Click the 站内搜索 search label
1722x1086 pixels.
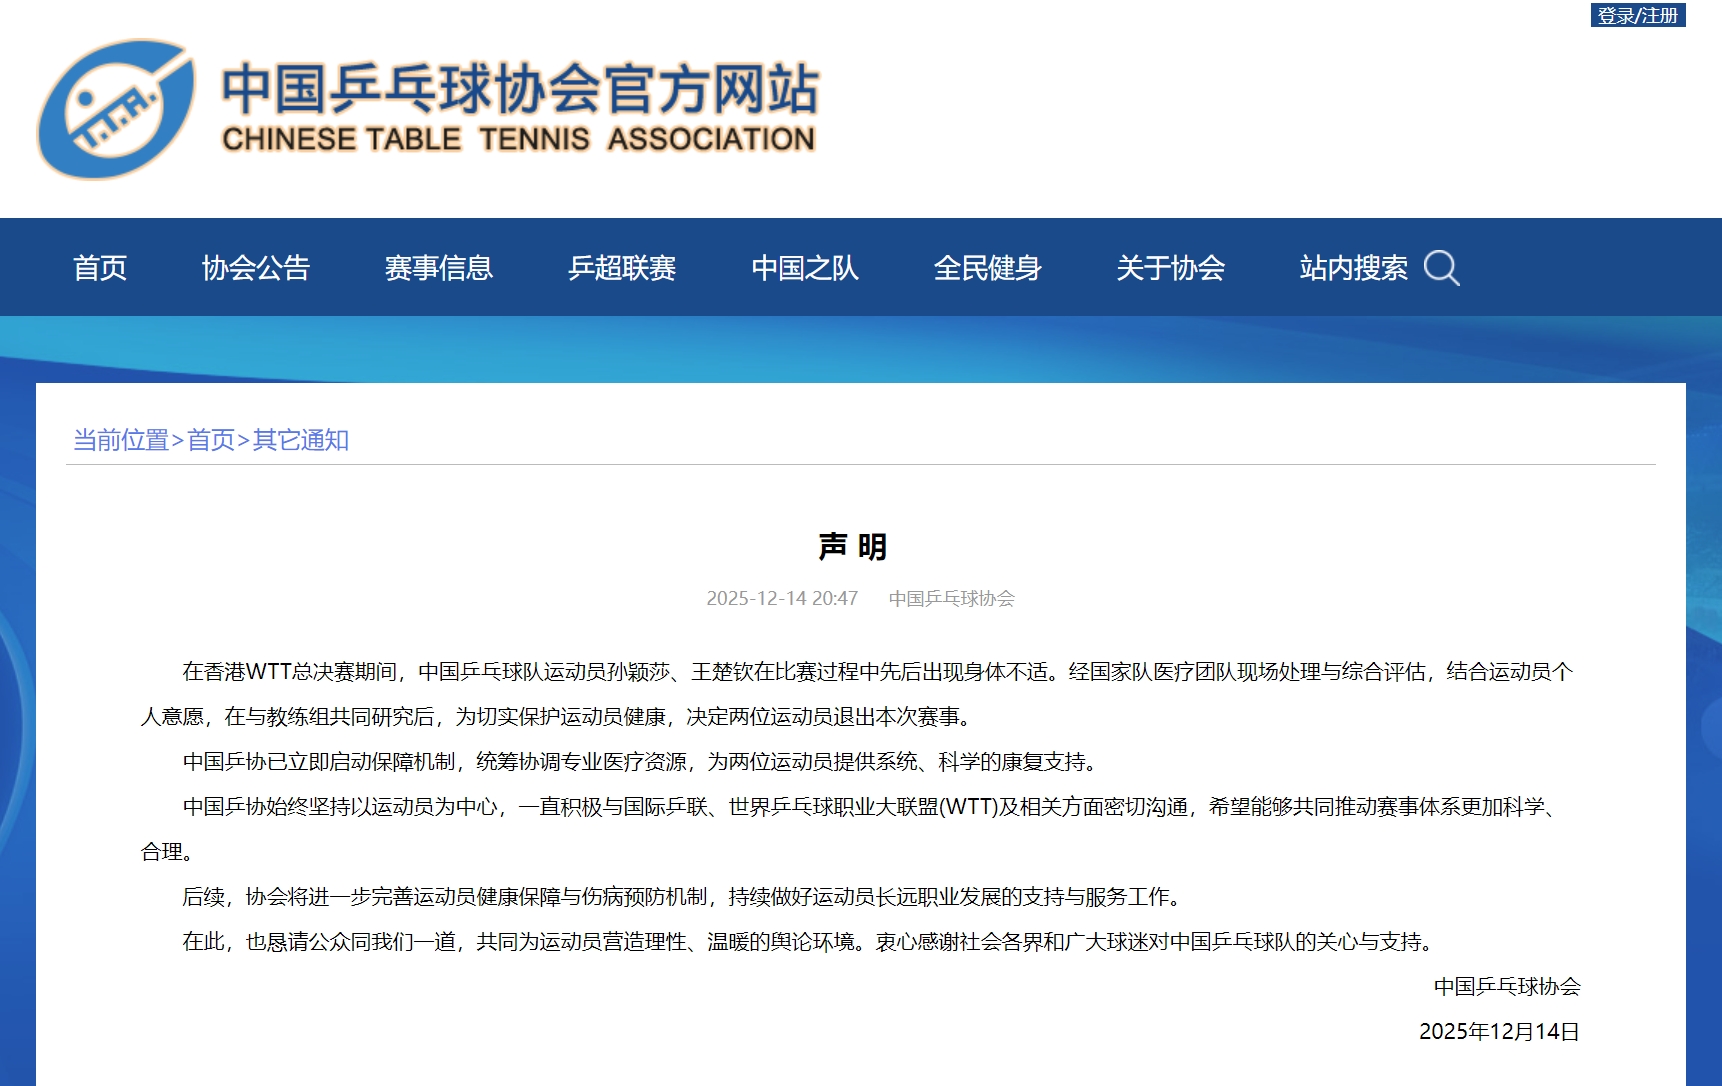point(1353,268)
